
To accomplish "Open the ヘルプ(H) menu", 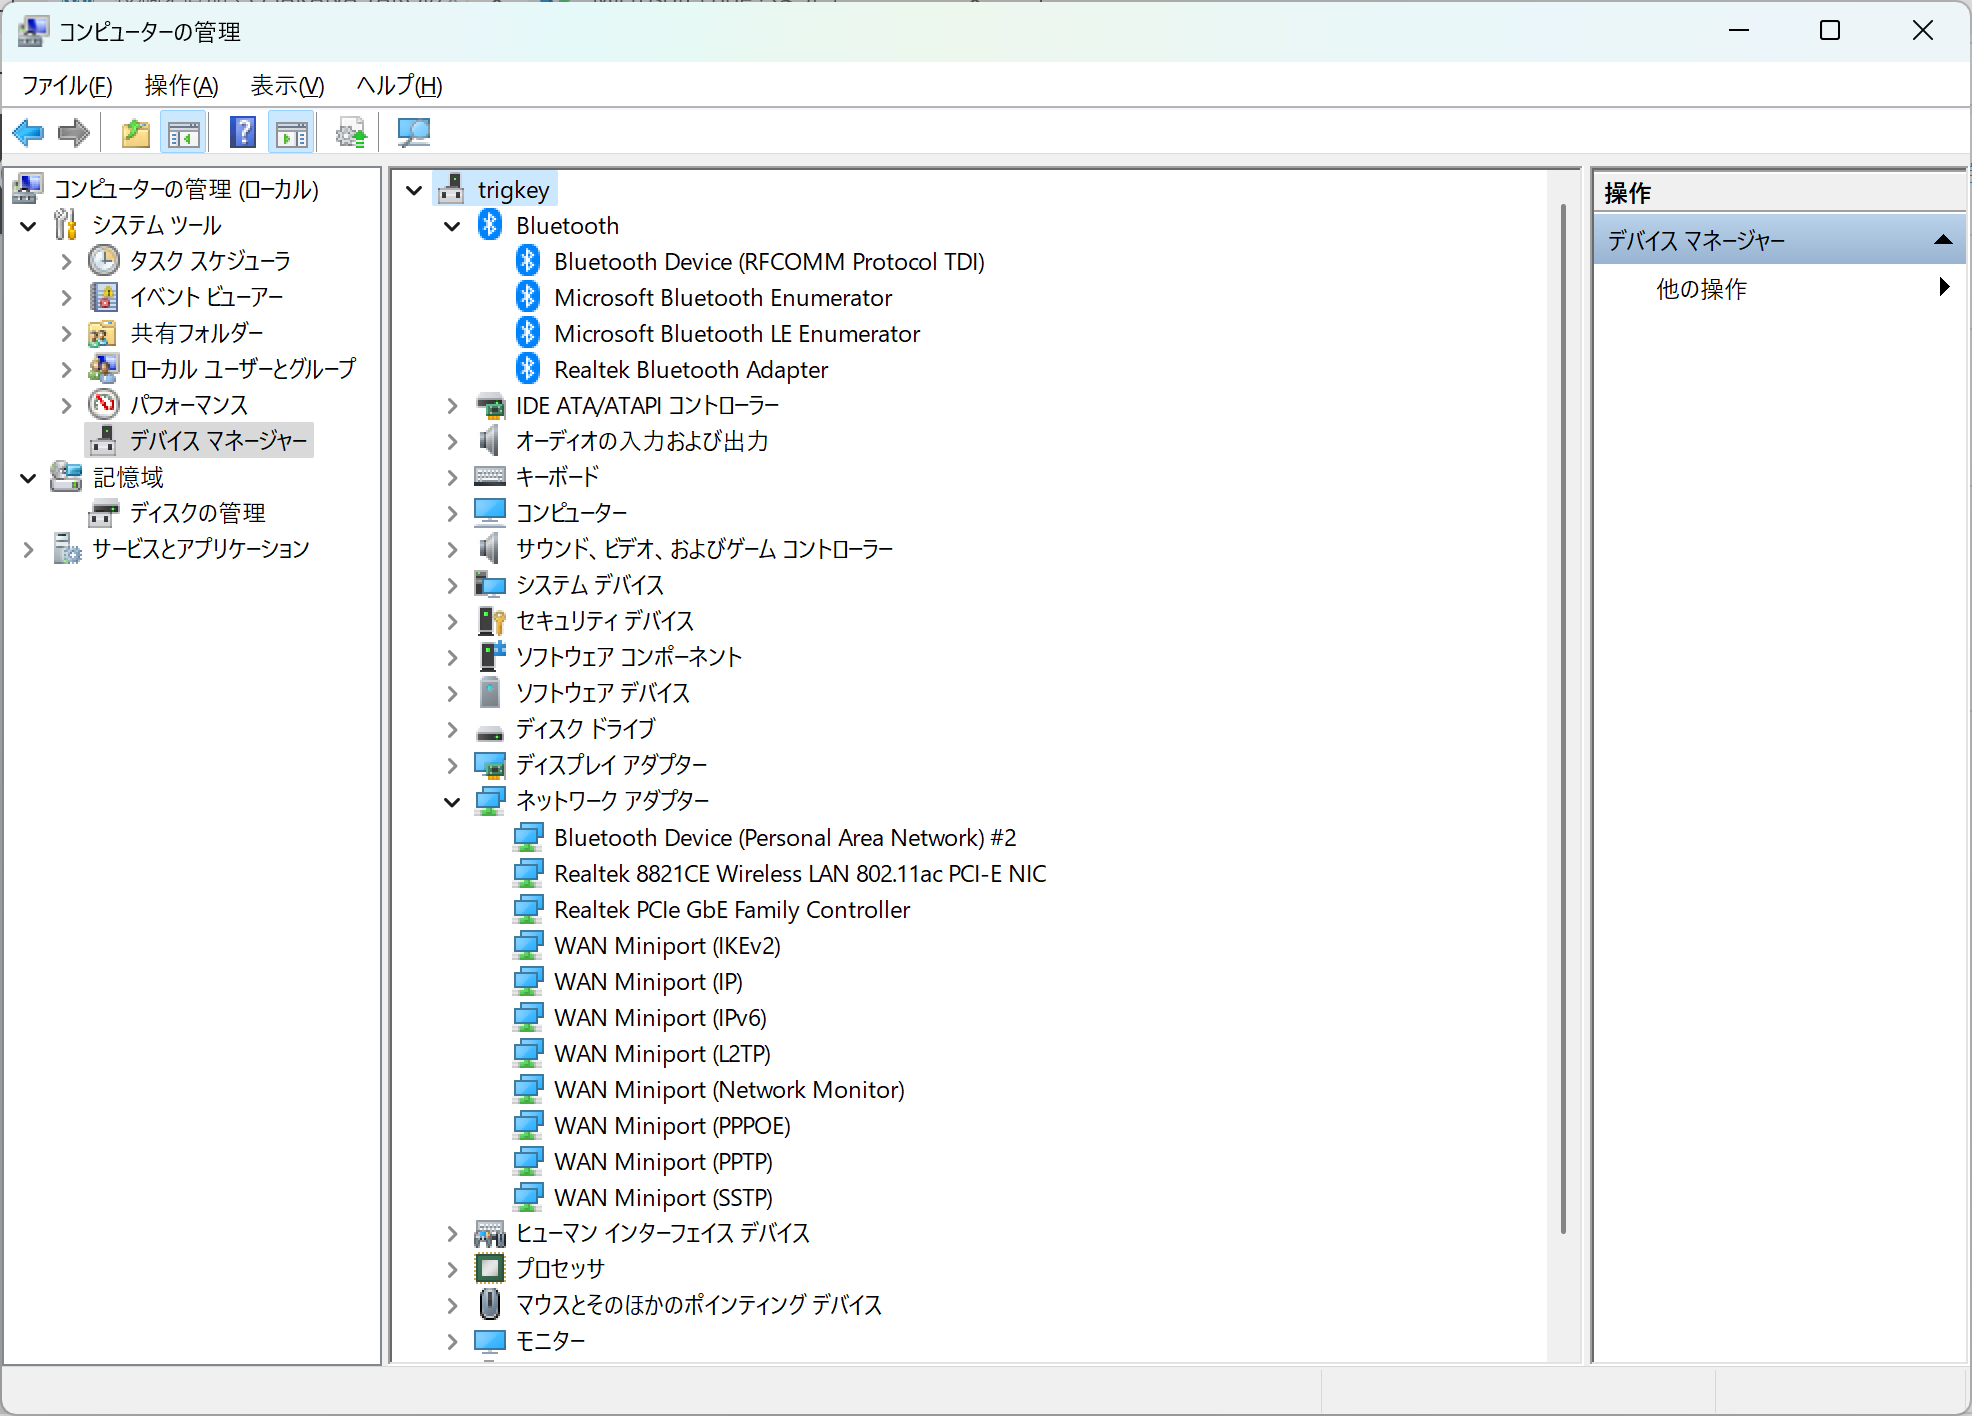I will coord(399,86).
